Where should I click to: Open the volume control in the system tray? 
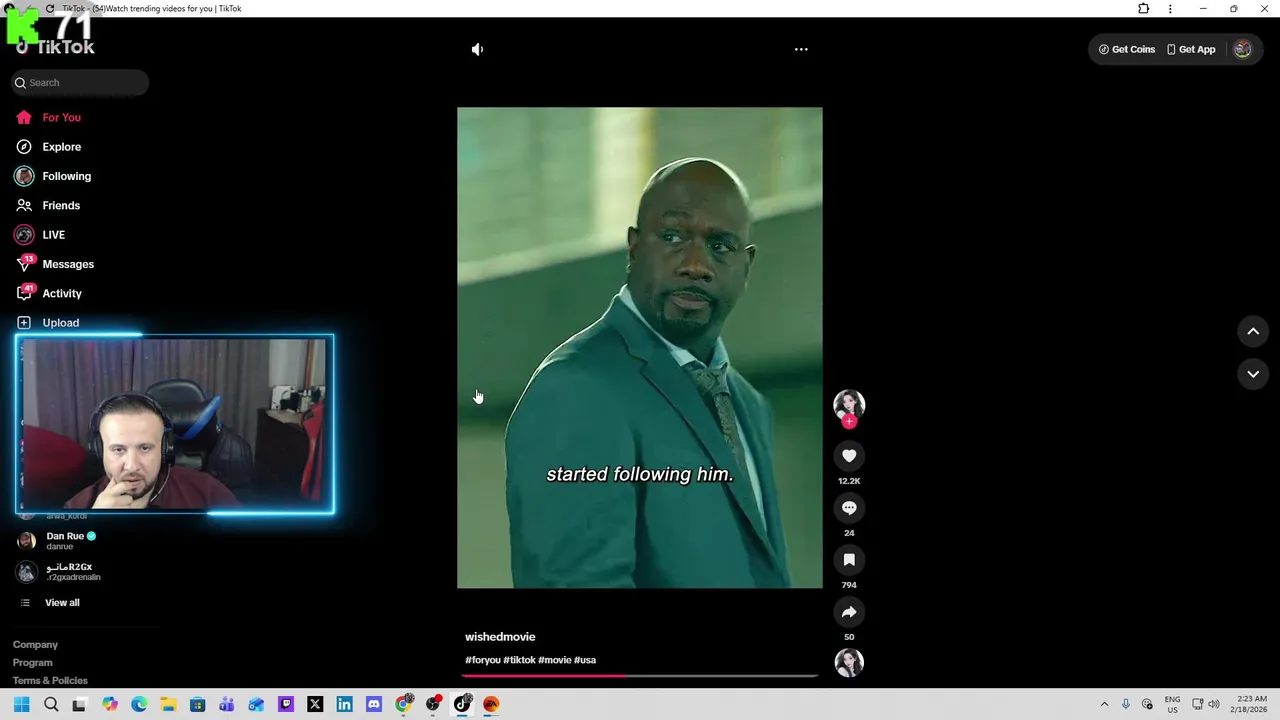tap(1214, 704)
